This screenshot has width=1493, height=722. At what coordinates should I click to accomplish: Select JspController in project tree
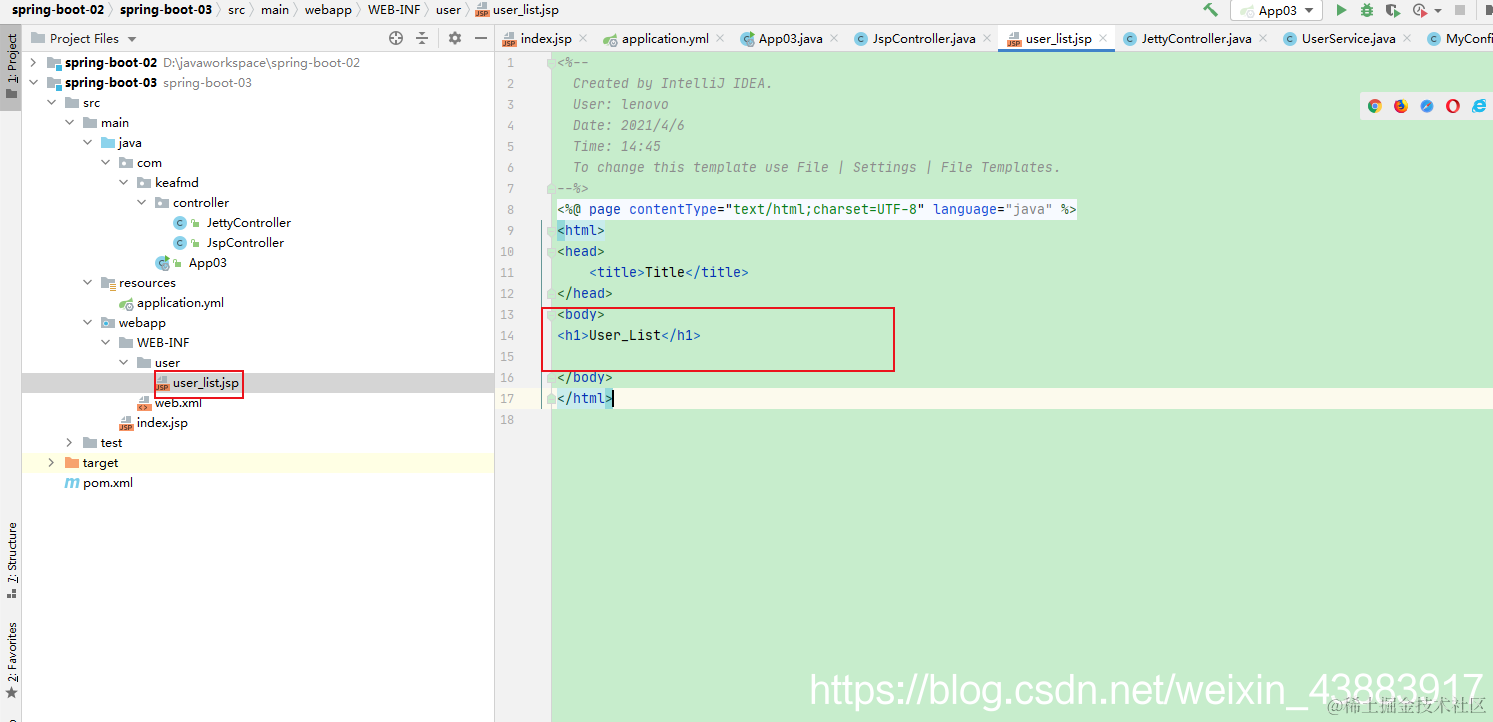(x=245, y=242)
